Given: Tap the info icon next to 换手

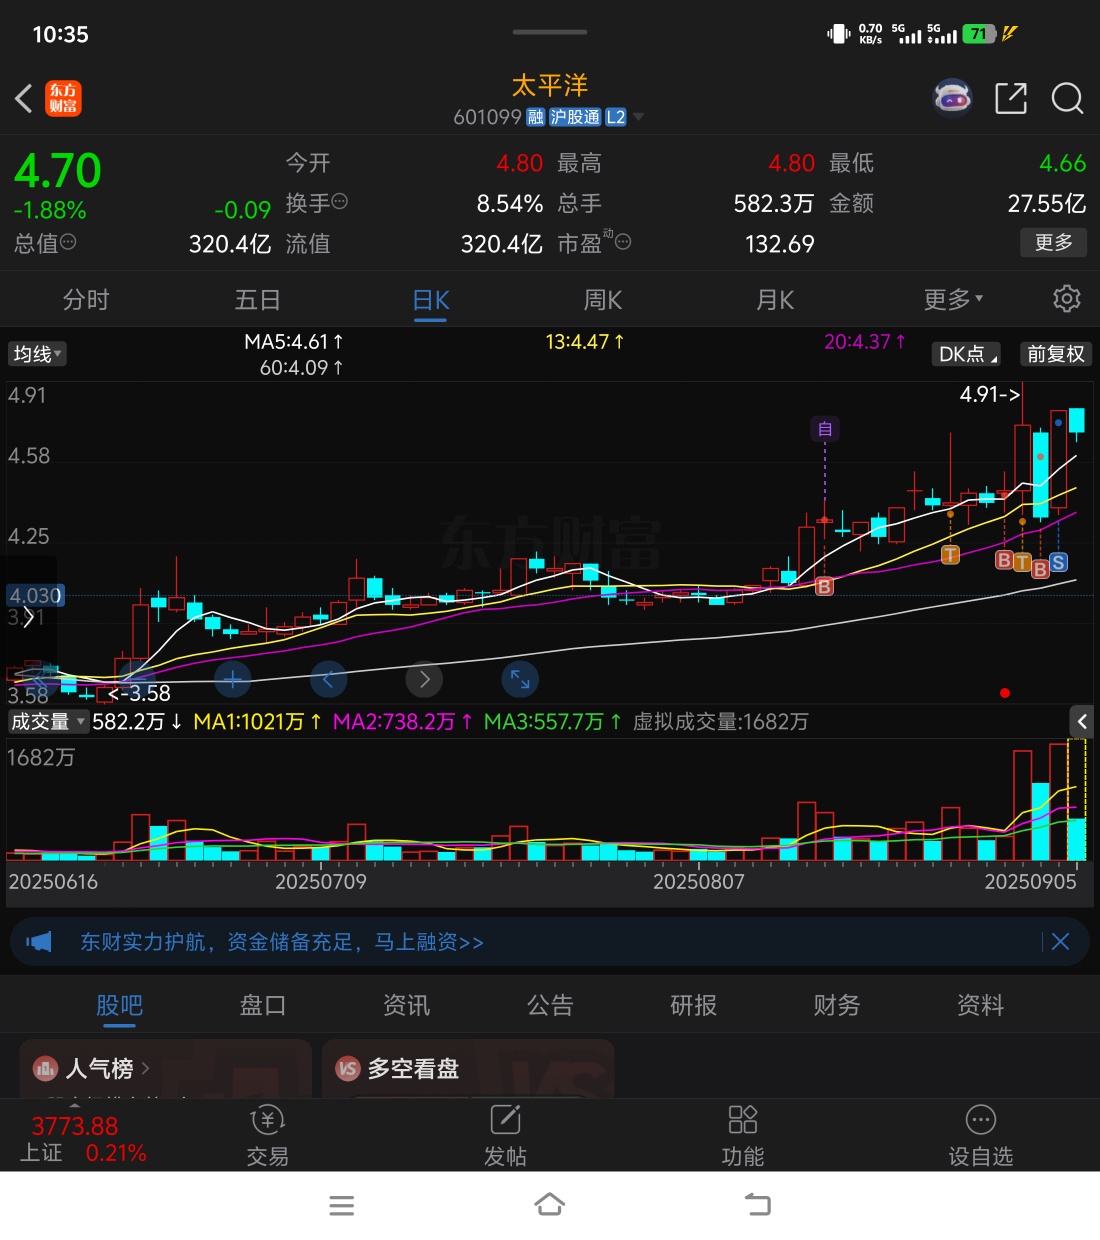Looking at the screenshot, I should (x=340, y=201).
